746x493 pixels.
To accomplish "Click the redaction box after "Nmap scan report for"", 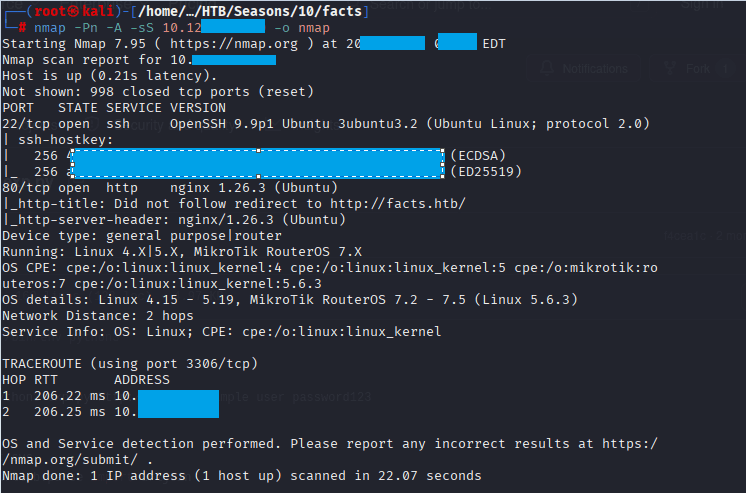I will click(x=233, y=60).
